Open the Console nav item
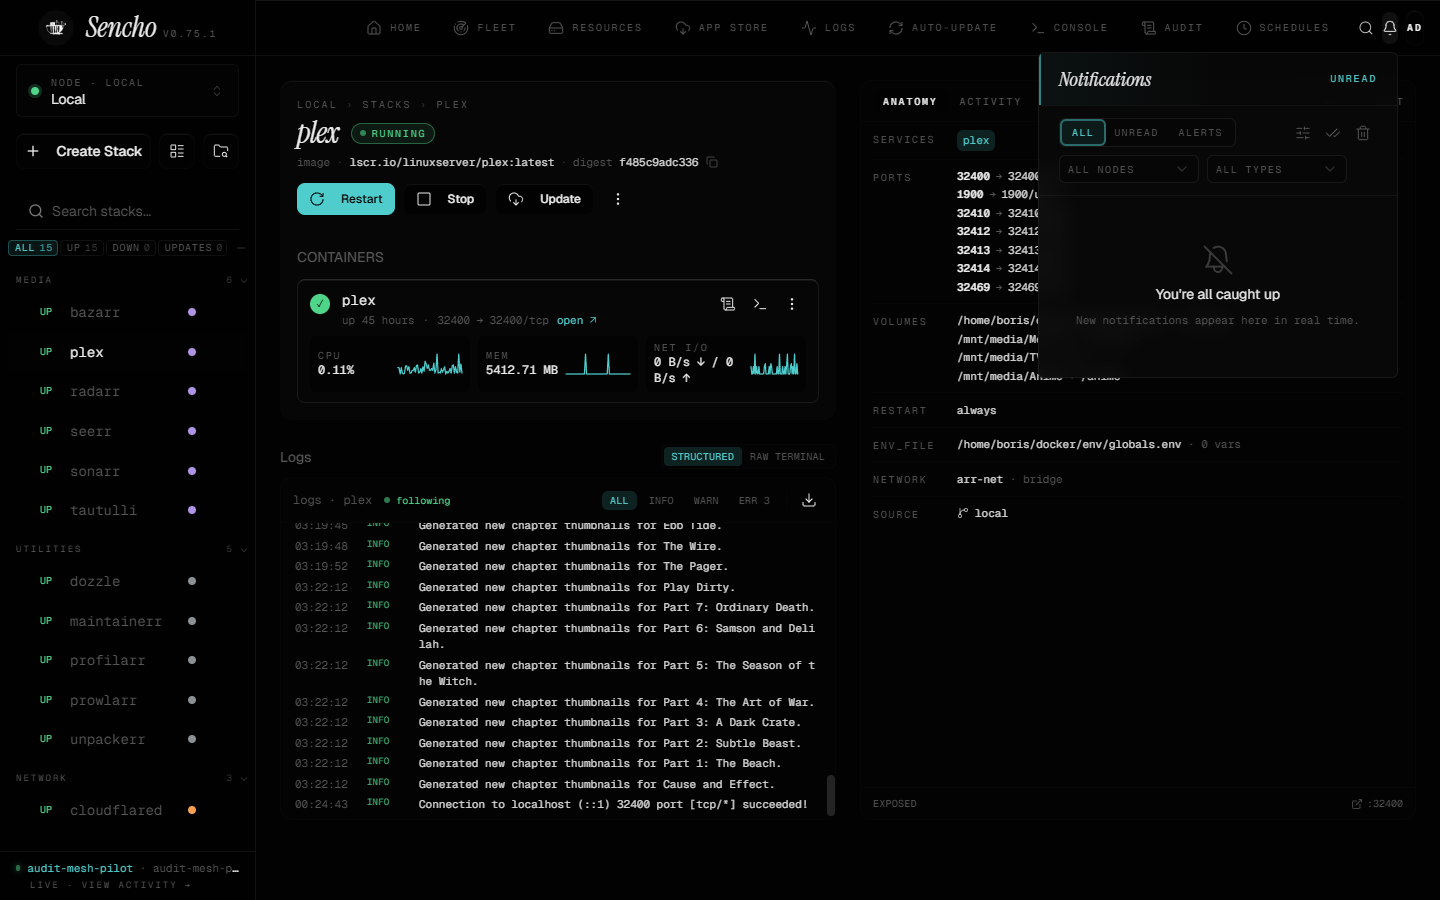Image resolution: width=1440 pixels, height=900 pixels. [1069, 28]
